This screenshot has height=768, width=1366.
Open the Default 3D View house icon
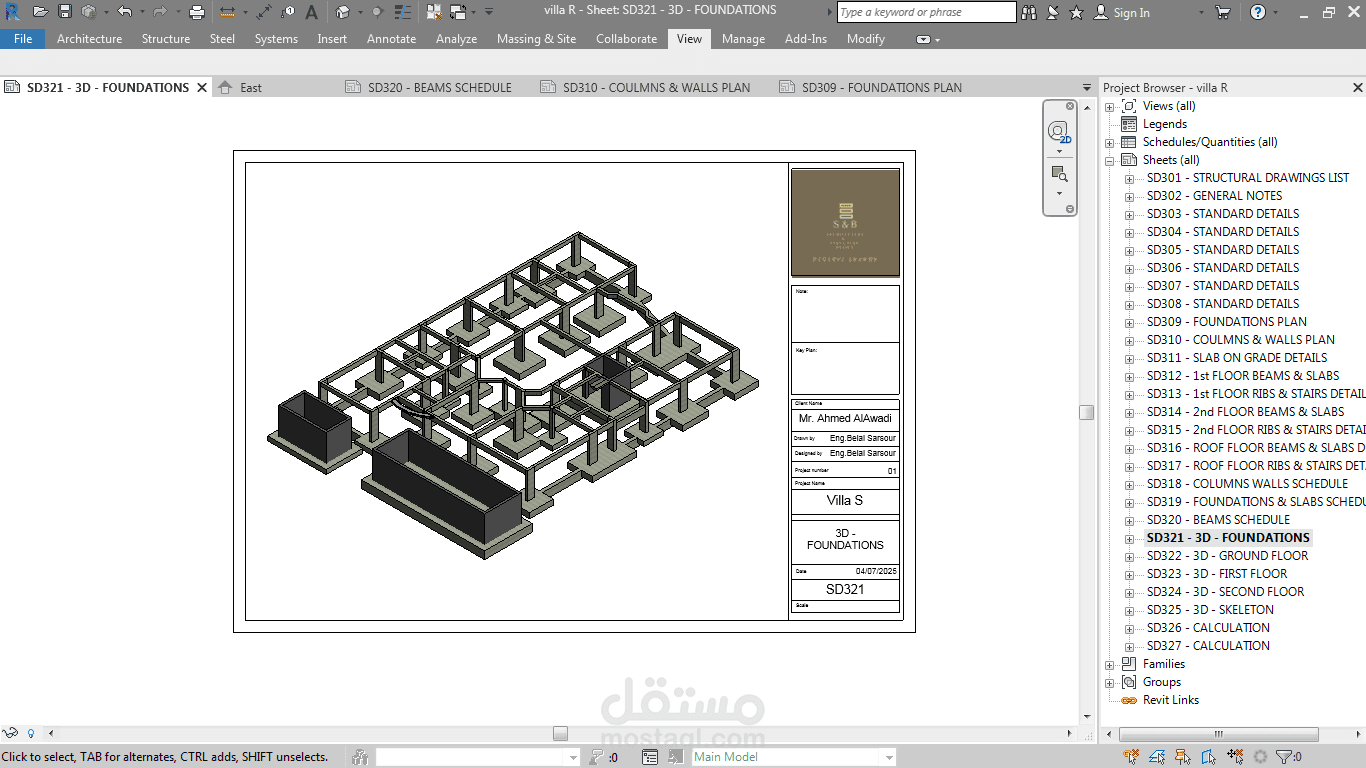pos(343,12)
